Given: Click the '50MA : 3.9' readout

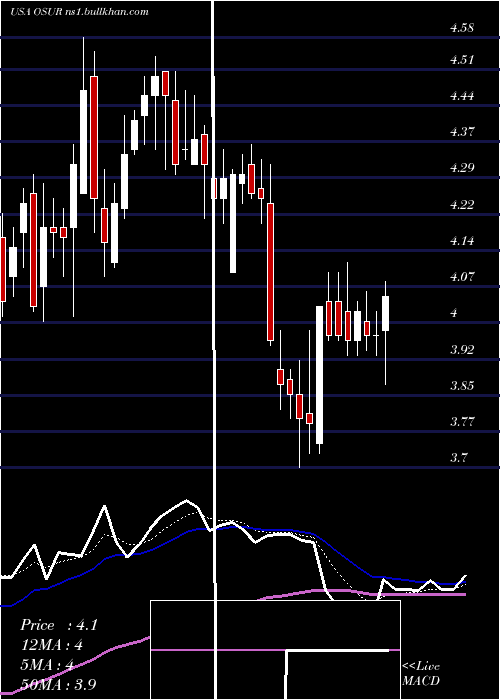Looking at the screenshot, I should [58, 684].
